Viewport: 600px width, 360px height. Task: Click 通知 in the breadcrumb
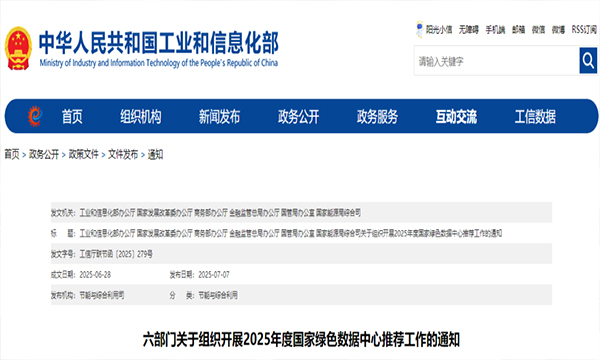155,154
